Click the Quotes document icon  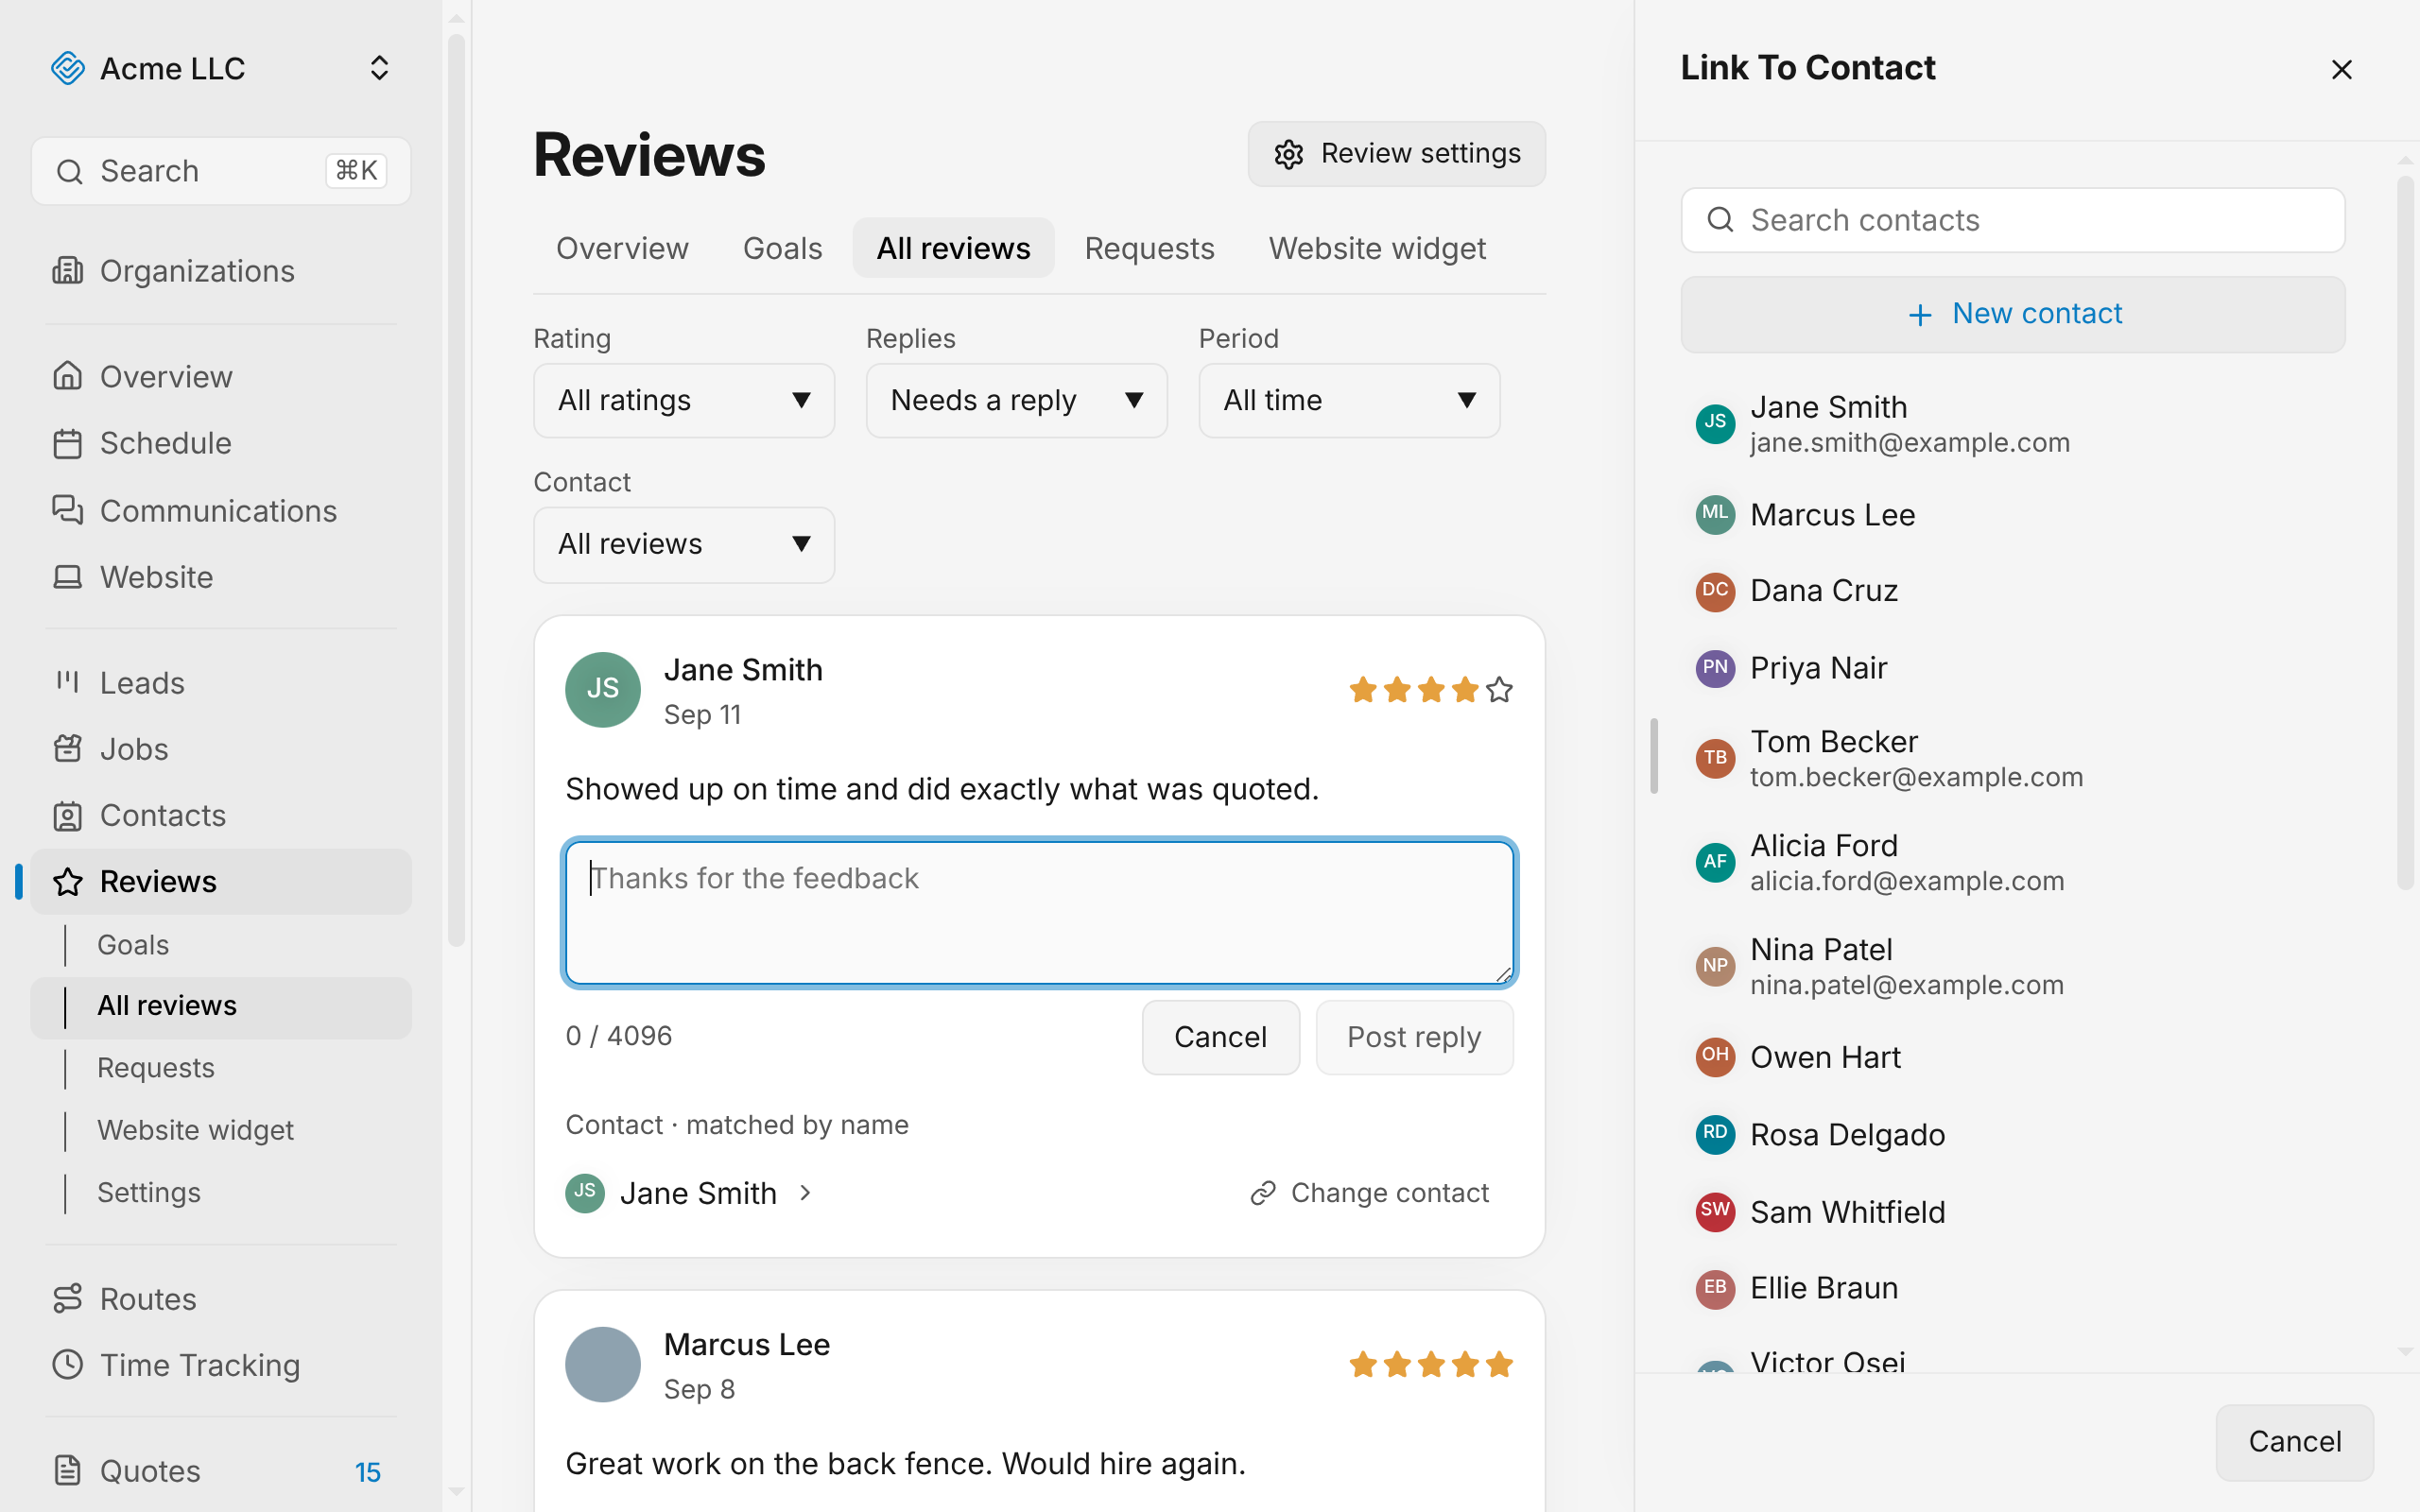coord(67,1470)
